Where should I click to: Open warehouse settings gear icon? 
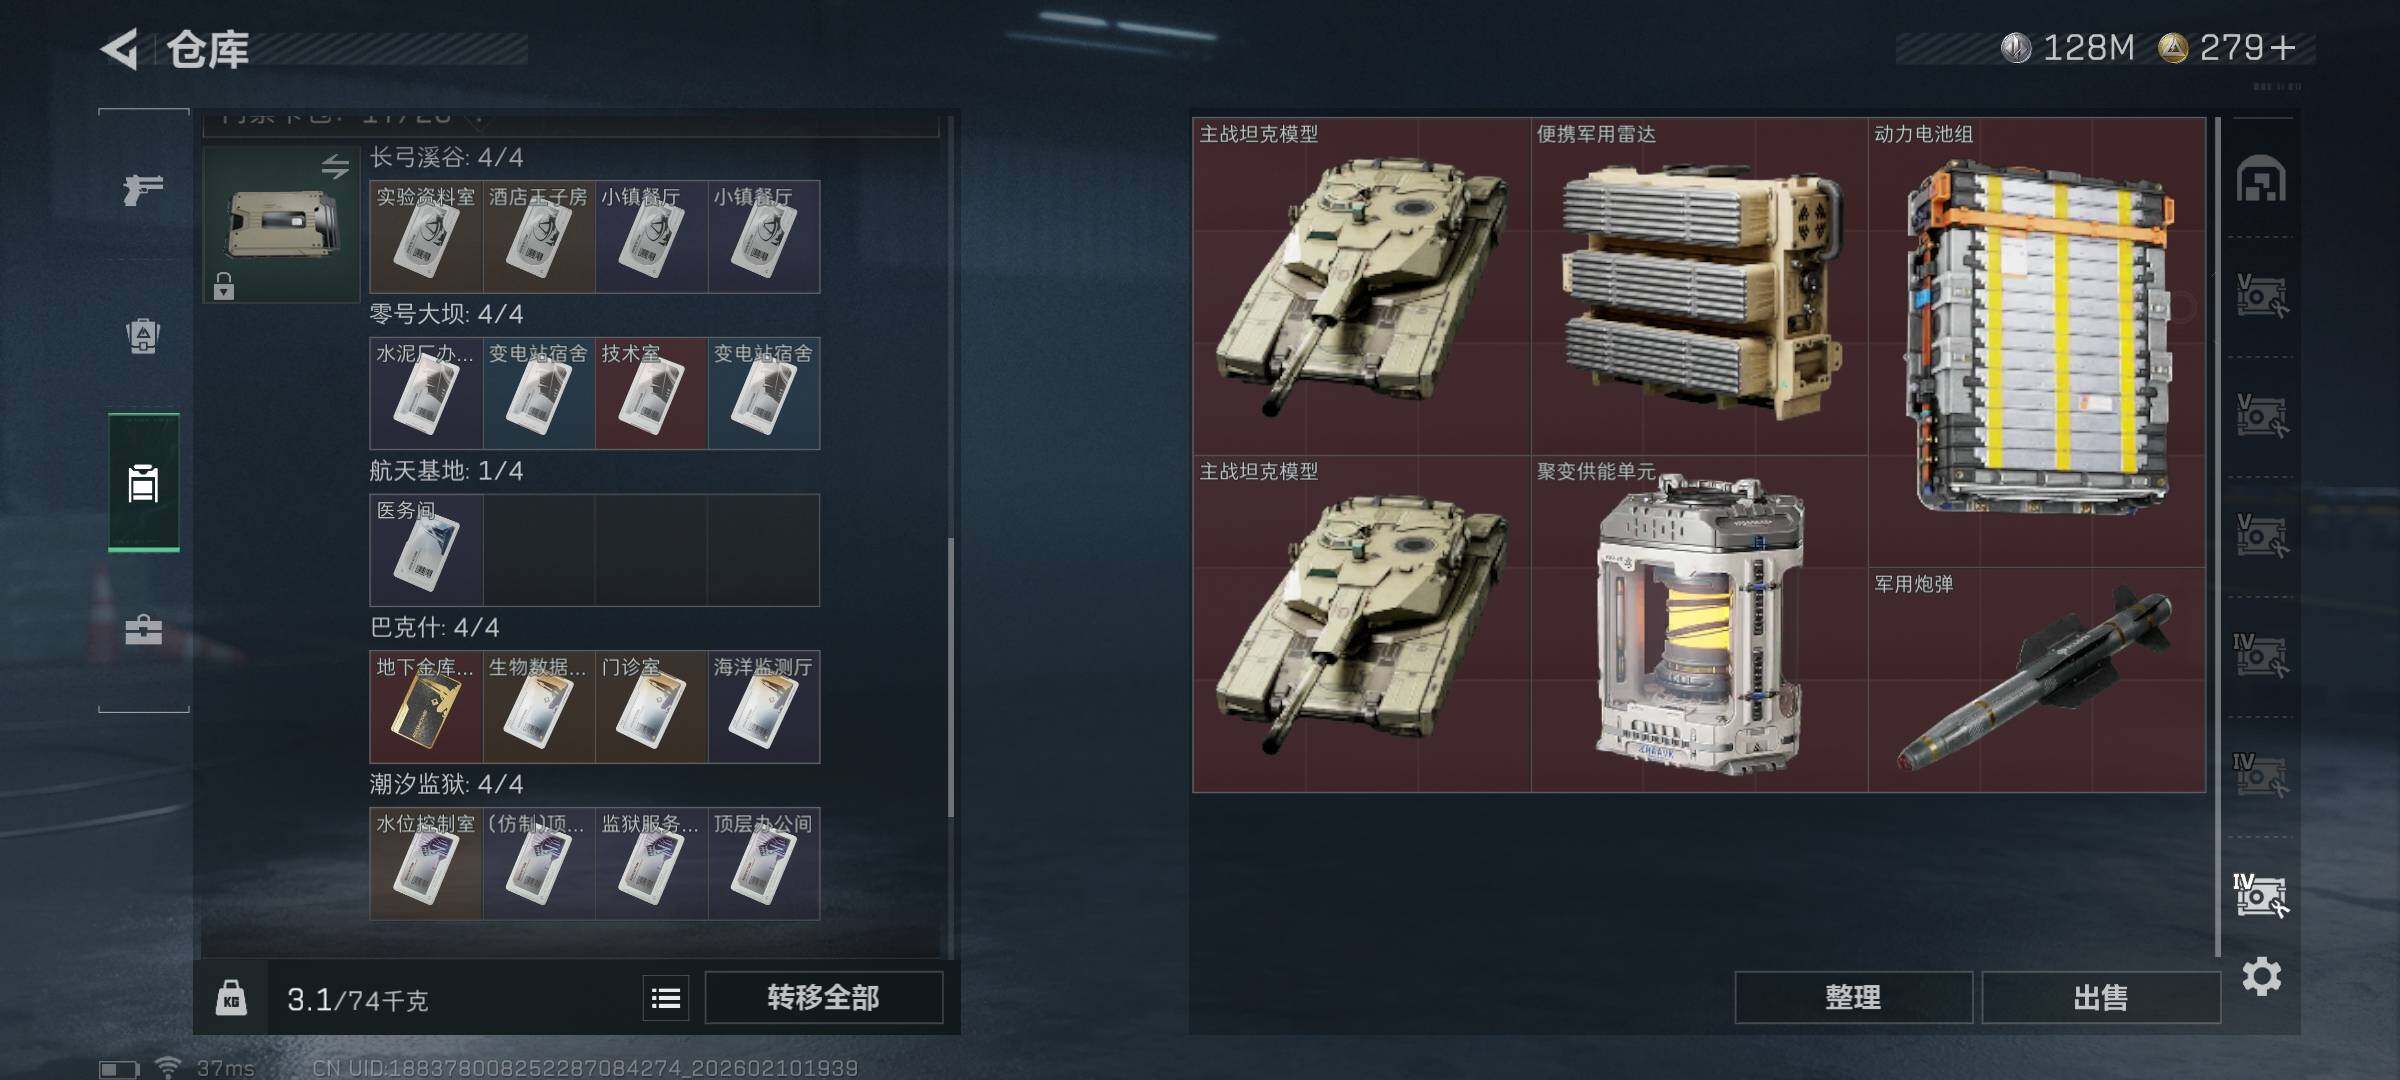click(2262, 976)
